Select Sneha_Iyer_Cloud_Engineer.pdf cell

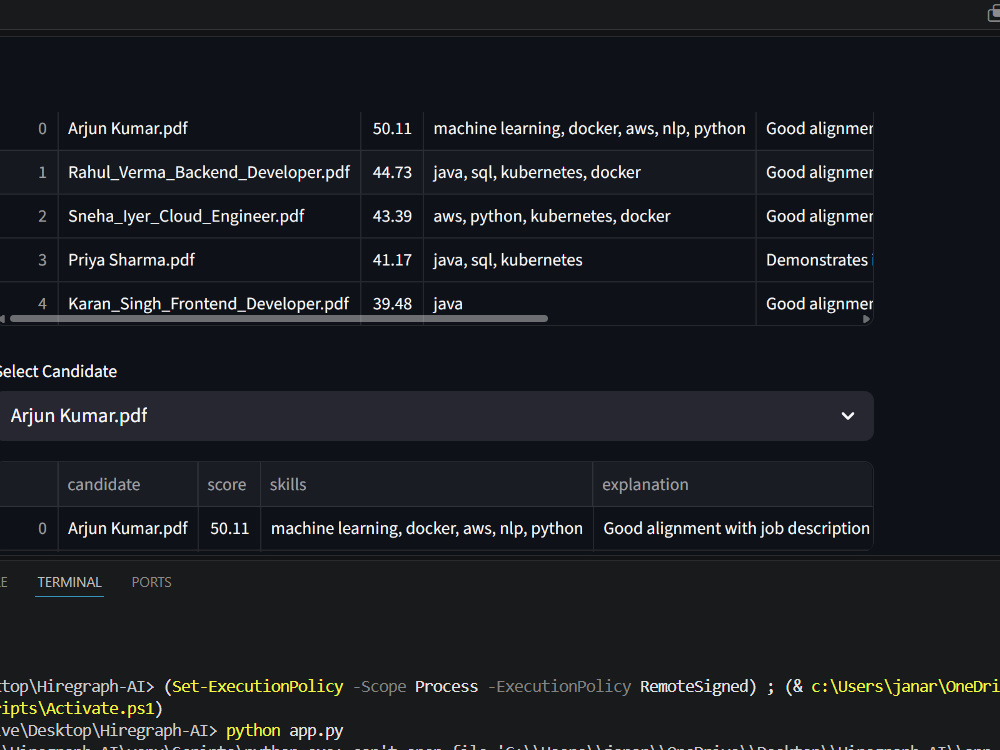pos(209,216)
